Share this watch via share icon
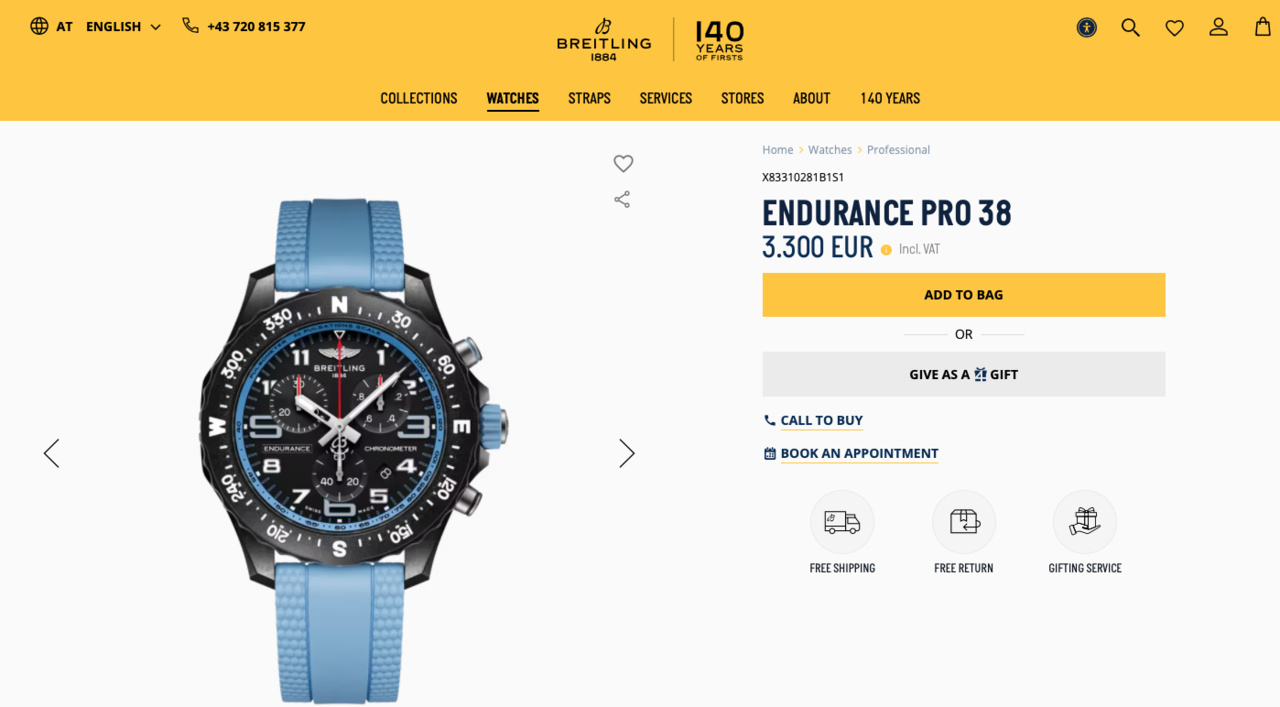This screenshot has width=1280, height=707. pos(622,199)
